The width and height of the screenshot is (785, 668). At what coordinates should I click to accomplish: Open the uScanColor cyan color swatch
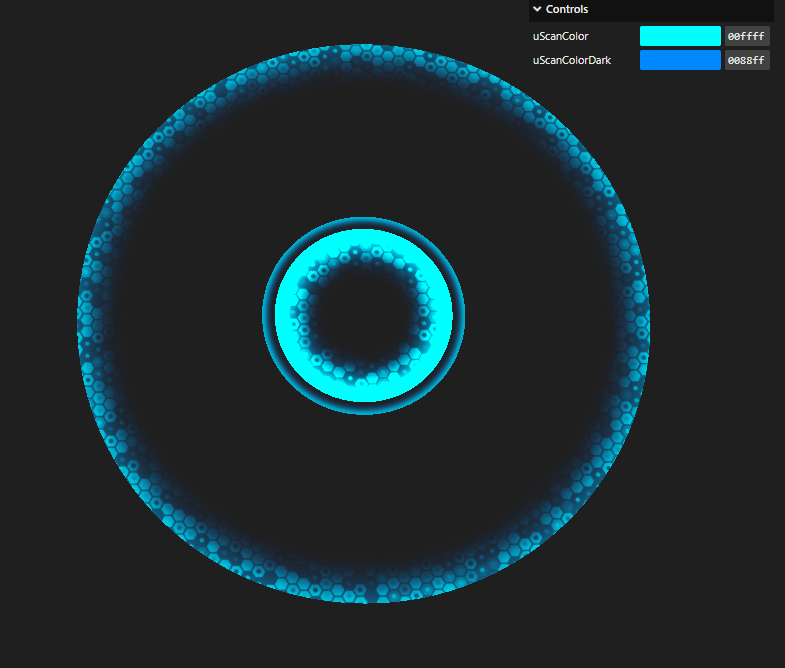pos(680,36)
